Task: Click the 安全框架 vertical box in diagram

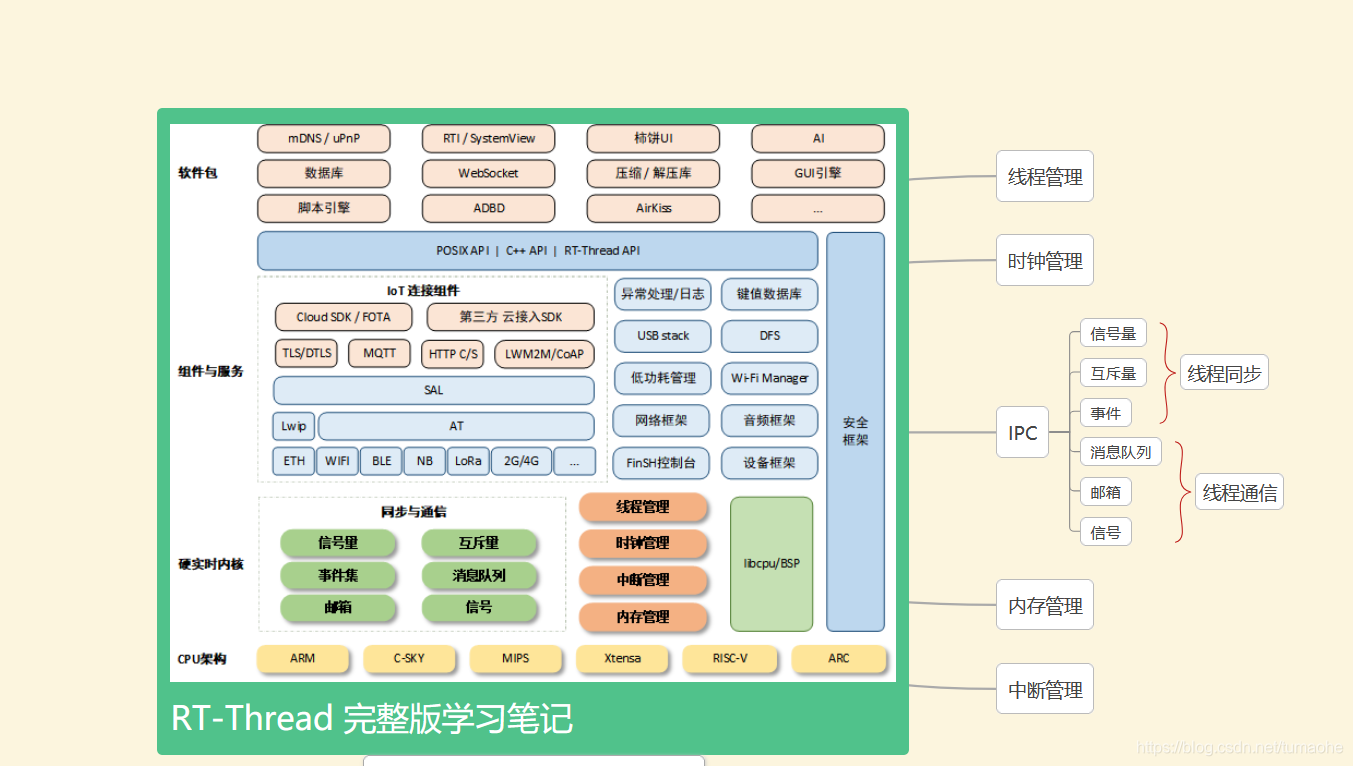Action: click(855, 431)
